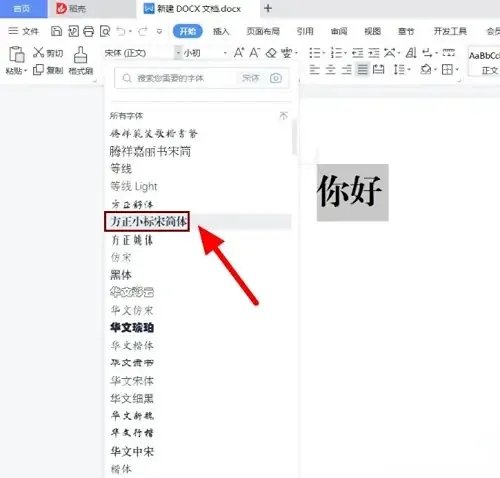Click the sort text icon
Viewport: 500px width, 478px height.
[x=411, y=53]
